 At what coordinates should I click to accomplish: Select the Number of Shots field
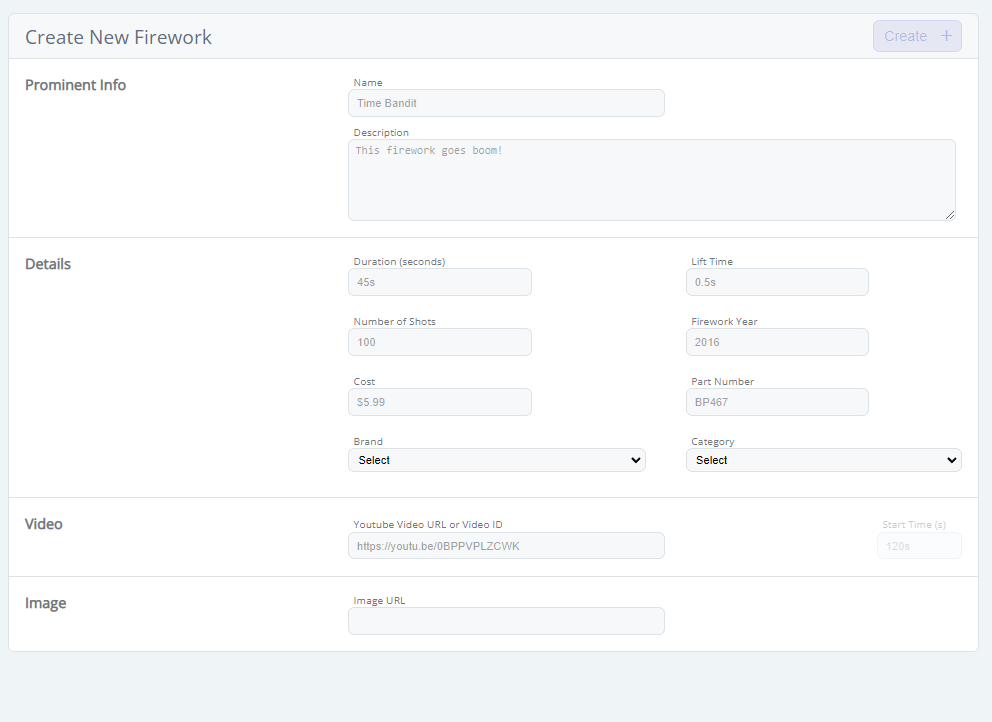[440, 342]
